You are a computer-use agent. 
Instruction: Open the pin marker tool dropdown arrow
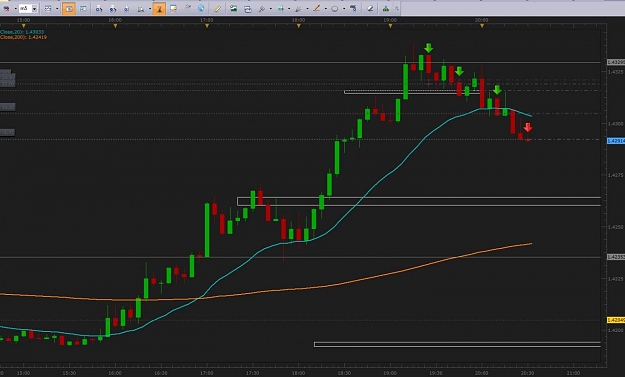[x=270, y=9]
